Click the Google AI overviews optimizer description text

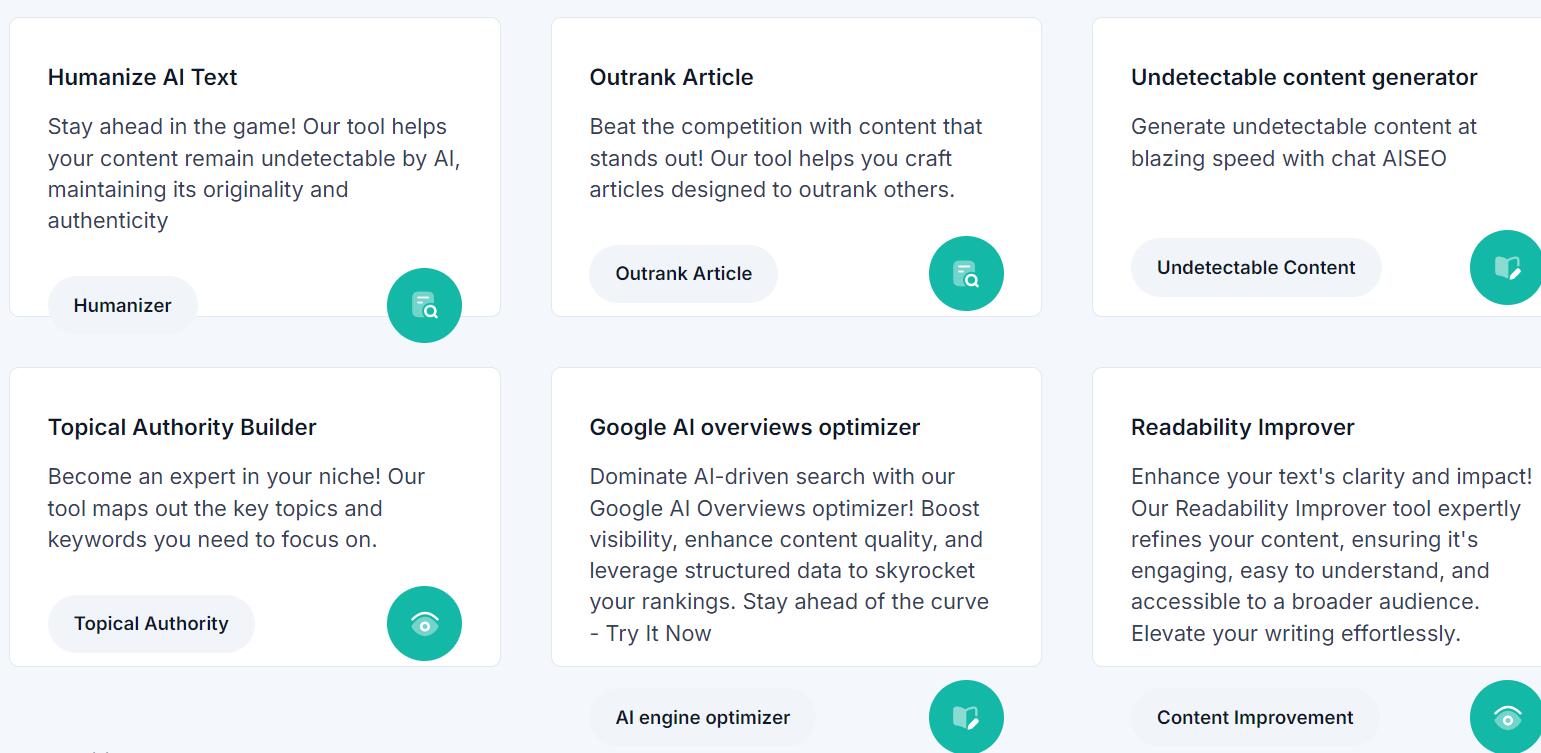pos(789,555)
